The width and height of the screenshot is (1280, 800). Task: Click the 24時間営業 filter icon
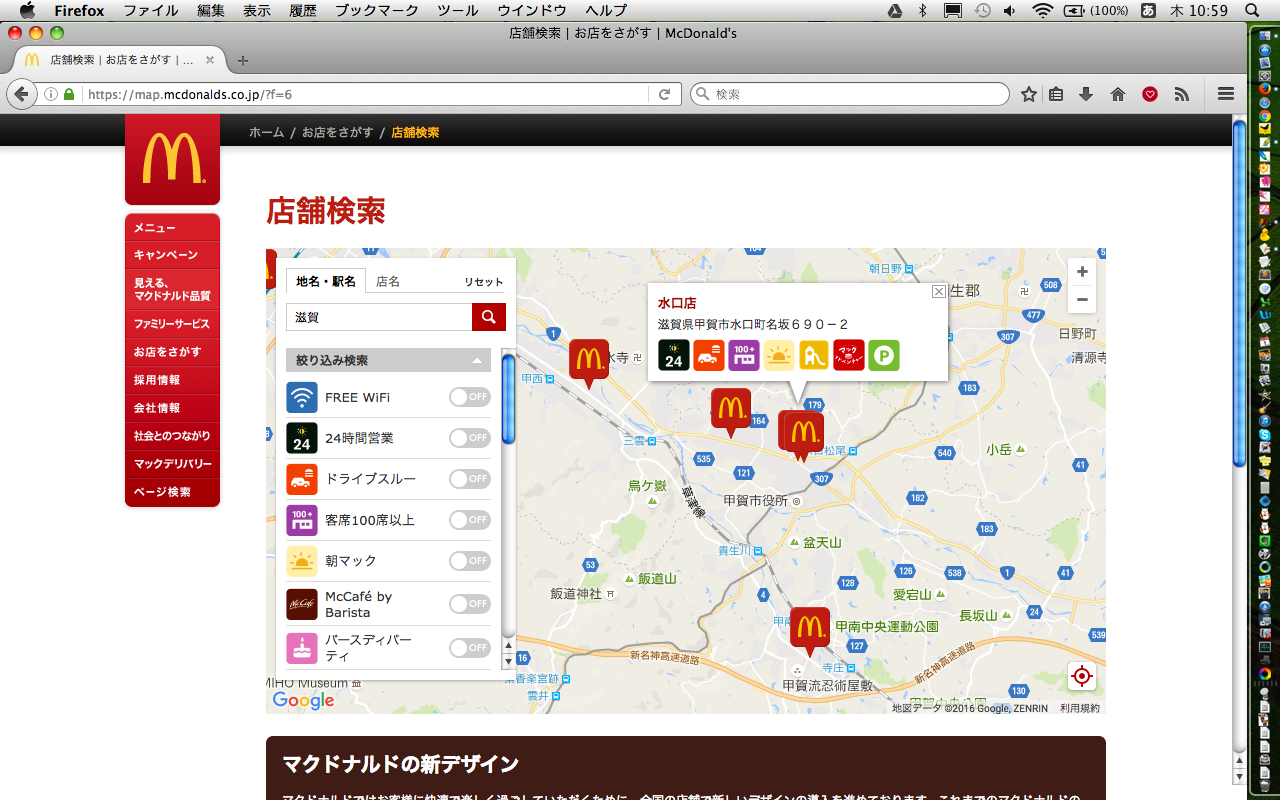[302, 438]
